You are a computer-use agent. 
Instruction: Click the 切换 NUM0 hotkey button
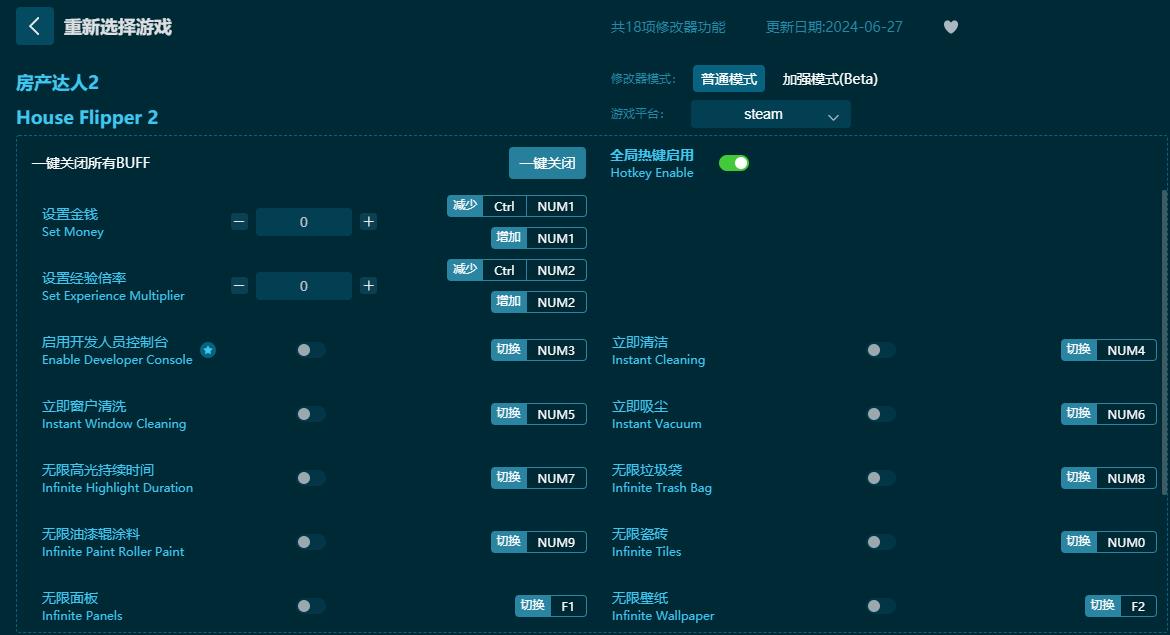coord(1109,542)
